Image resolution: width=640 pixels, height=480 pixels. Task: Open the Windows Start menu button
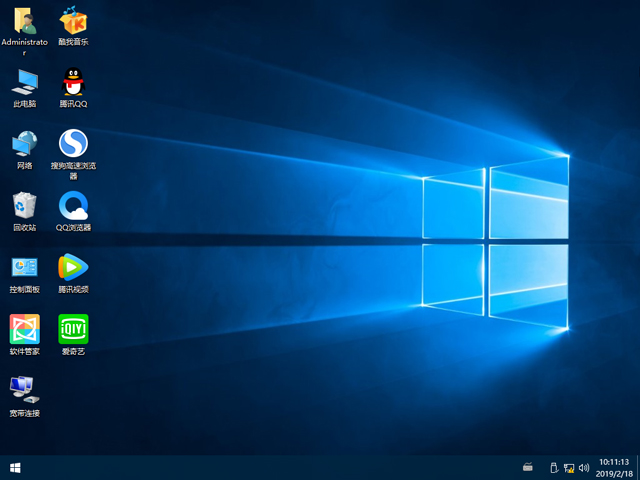pos(15,467)
